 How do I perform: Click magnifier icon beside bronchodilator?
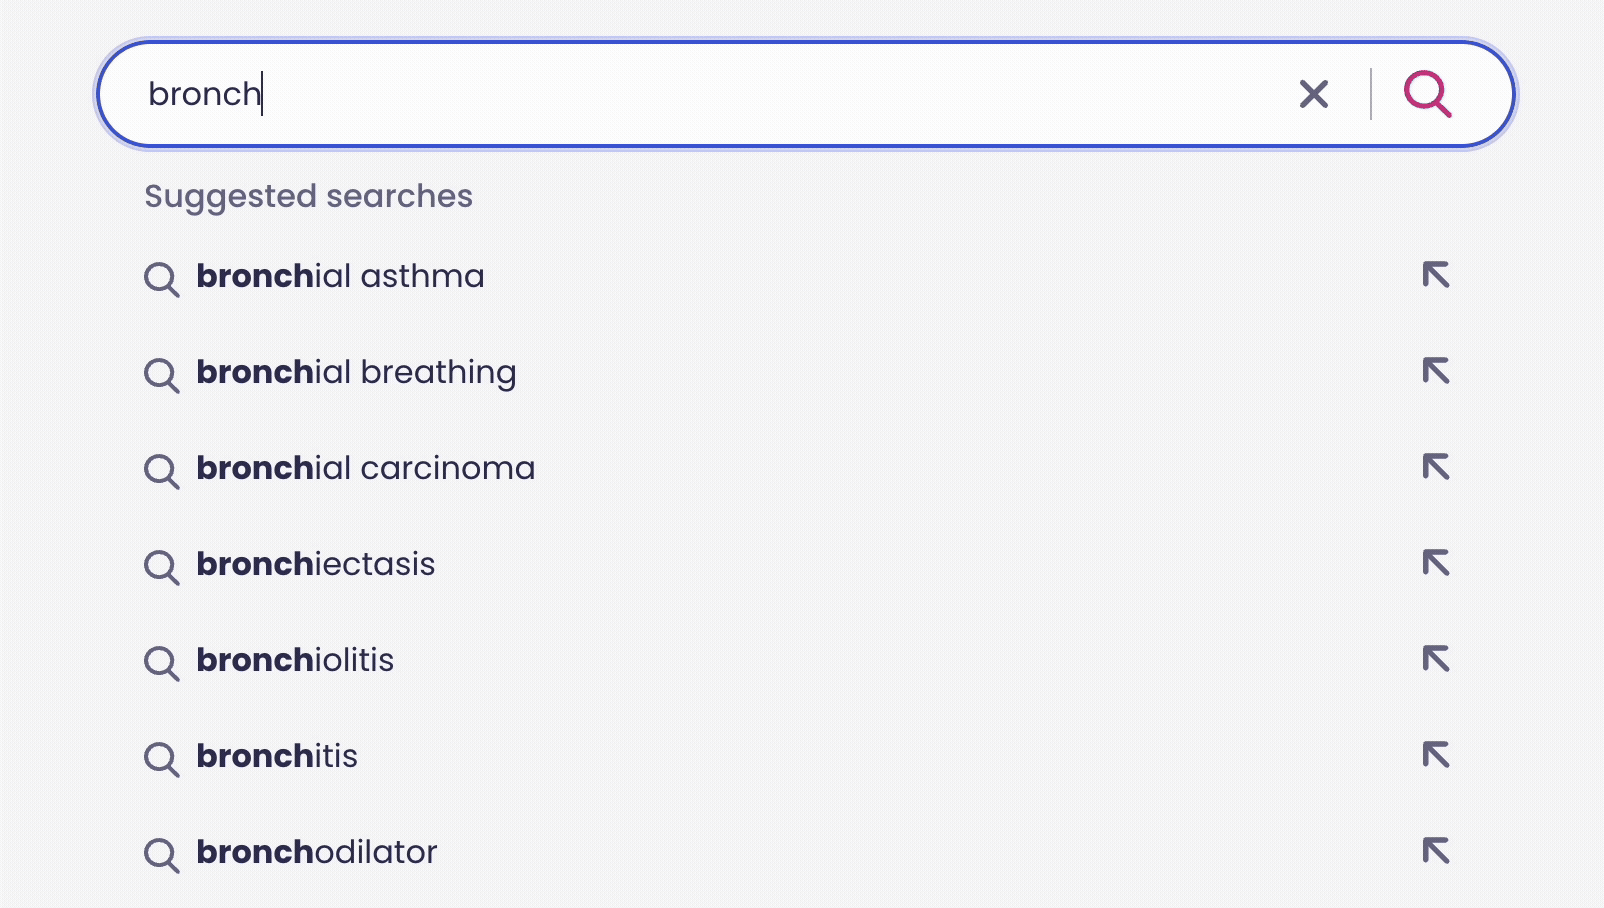pyautogui.click(x=161, y=855)
